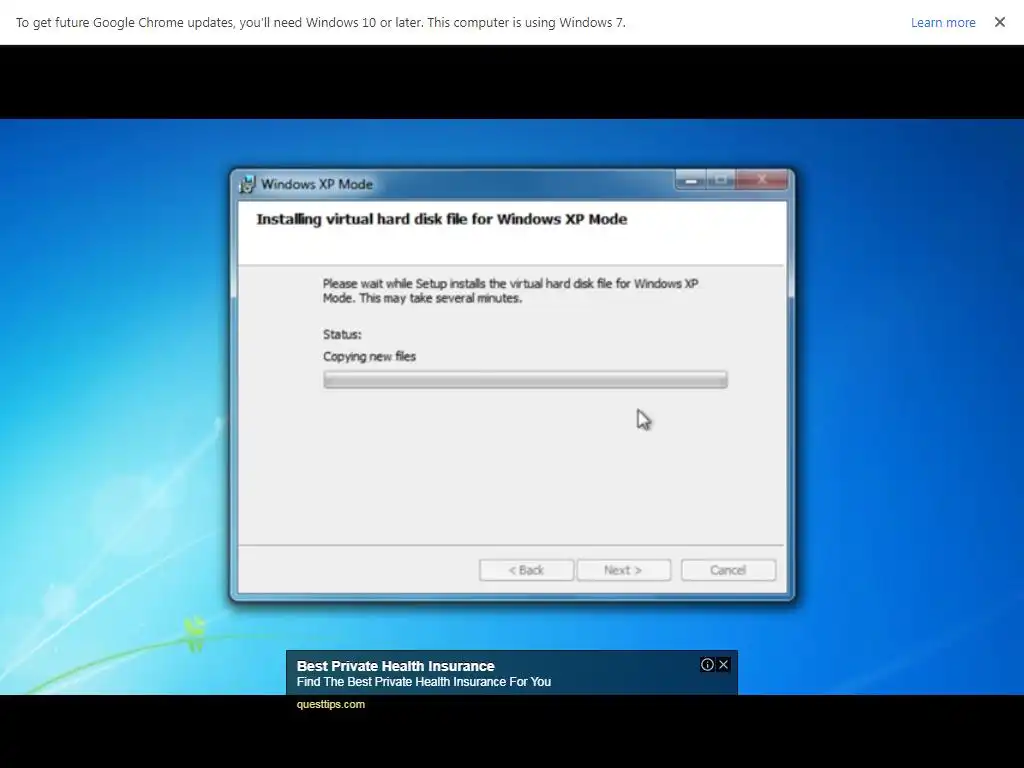The image size is (1024, 768).
Task: Visit the questtips.com ad link
Action: click(x=330, y=704)
